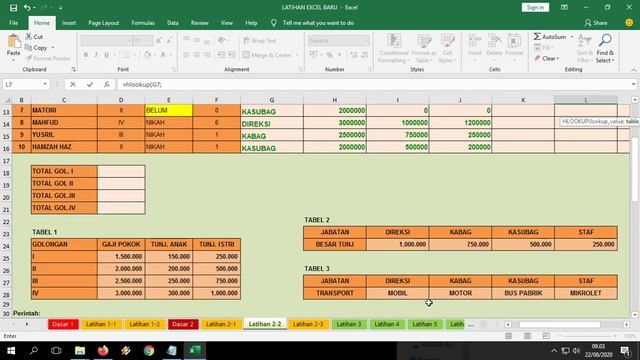Viewport: 640px width, 360px height.
Task: Click Find & Select magnifier icon
Action: pos(605,40)
